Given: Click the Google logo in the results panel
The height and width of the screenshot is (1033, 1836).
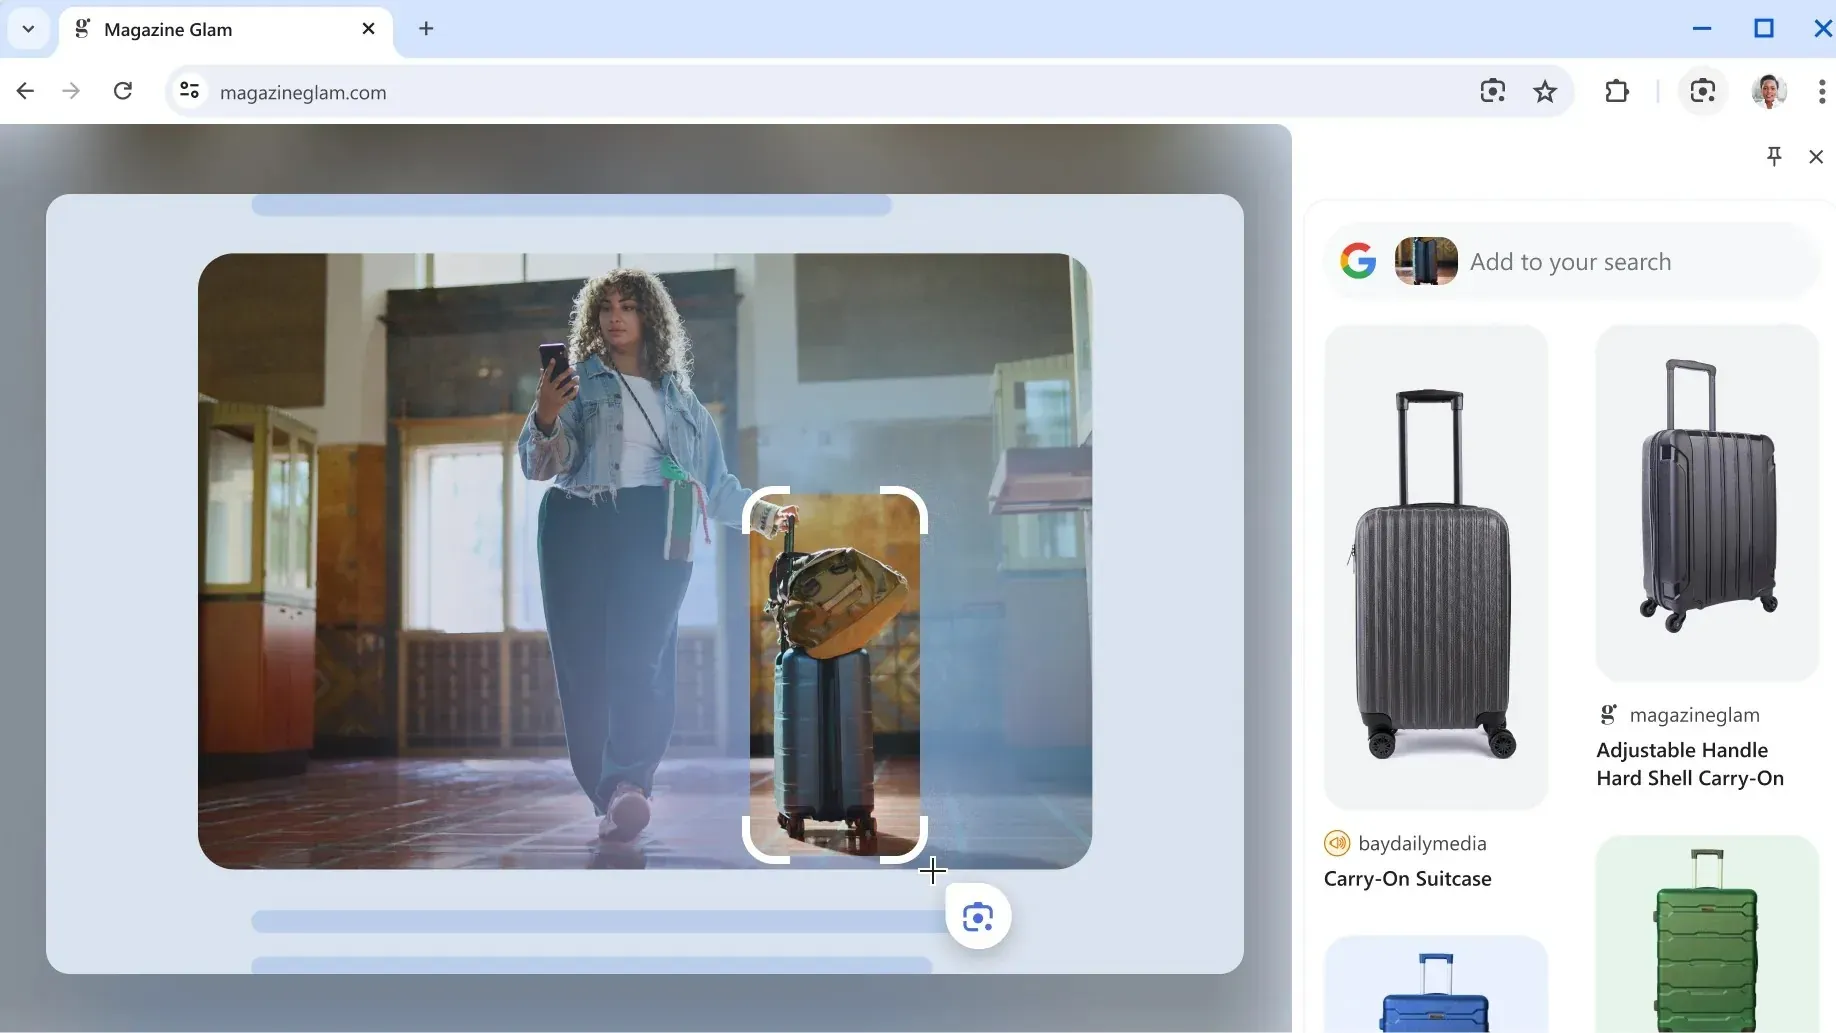Looking at the screenshot, I should point(1358,260).
